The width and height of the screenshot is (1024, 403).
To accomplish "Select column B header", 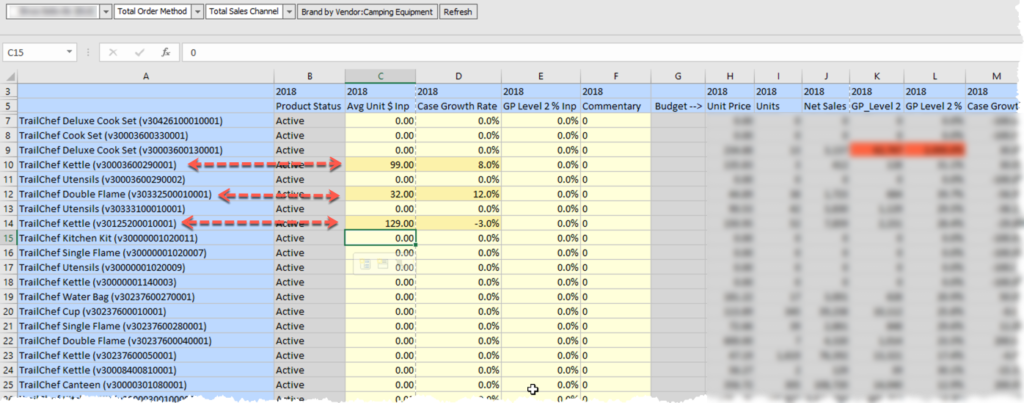I will [x=310, y=76].
